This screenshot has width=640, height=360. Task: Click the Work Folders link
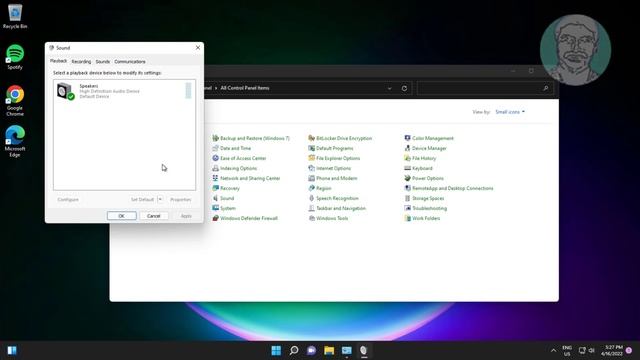(x=426, y=218)
